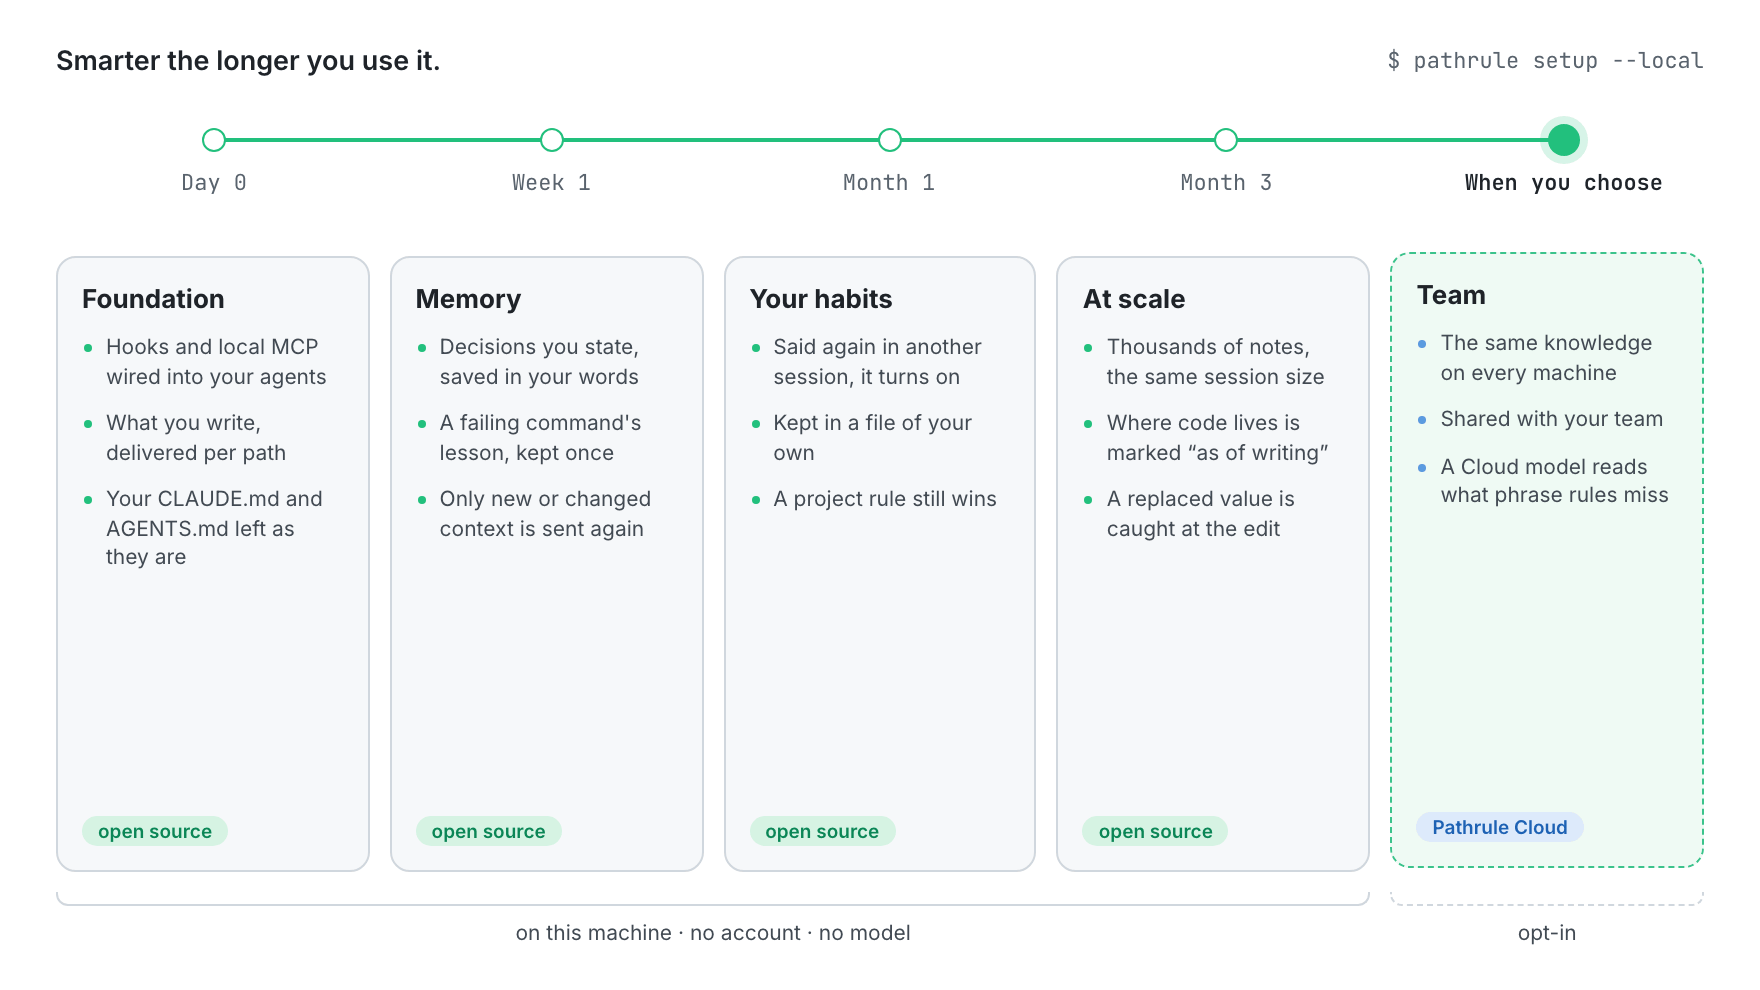
Task: Click the 'Week 1' timeline label
Action: (x=551, y=183)
